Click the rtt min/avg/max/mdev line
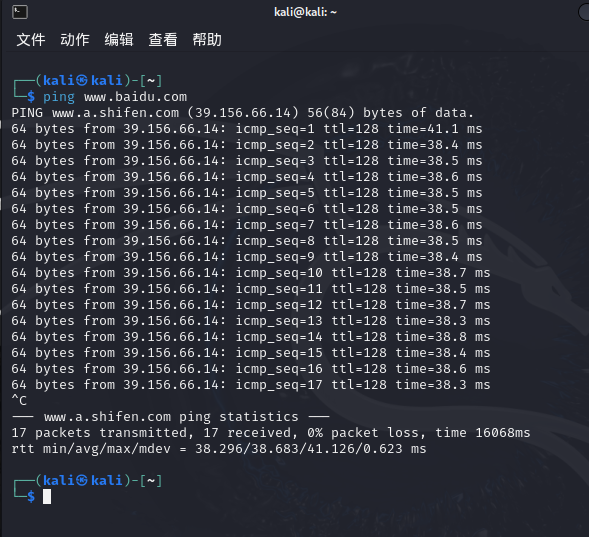This screenshot has height=537, width=589. pos(219,449)
